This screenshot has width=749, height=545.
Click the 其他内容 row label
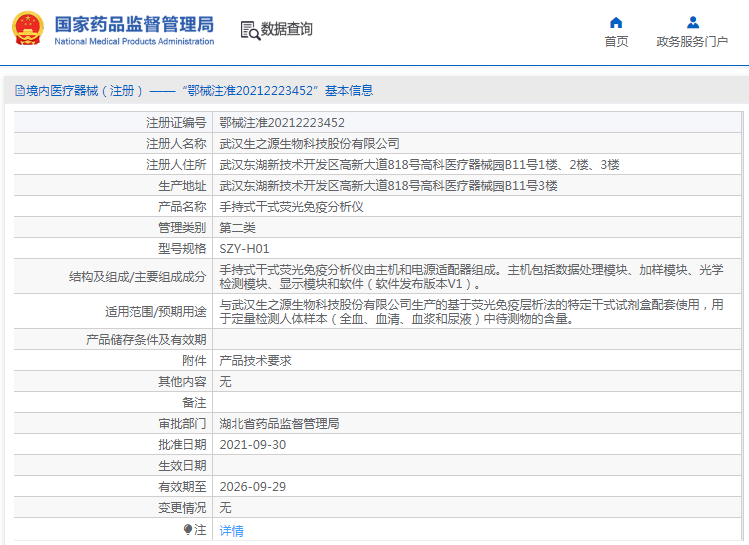click(182, 382)
